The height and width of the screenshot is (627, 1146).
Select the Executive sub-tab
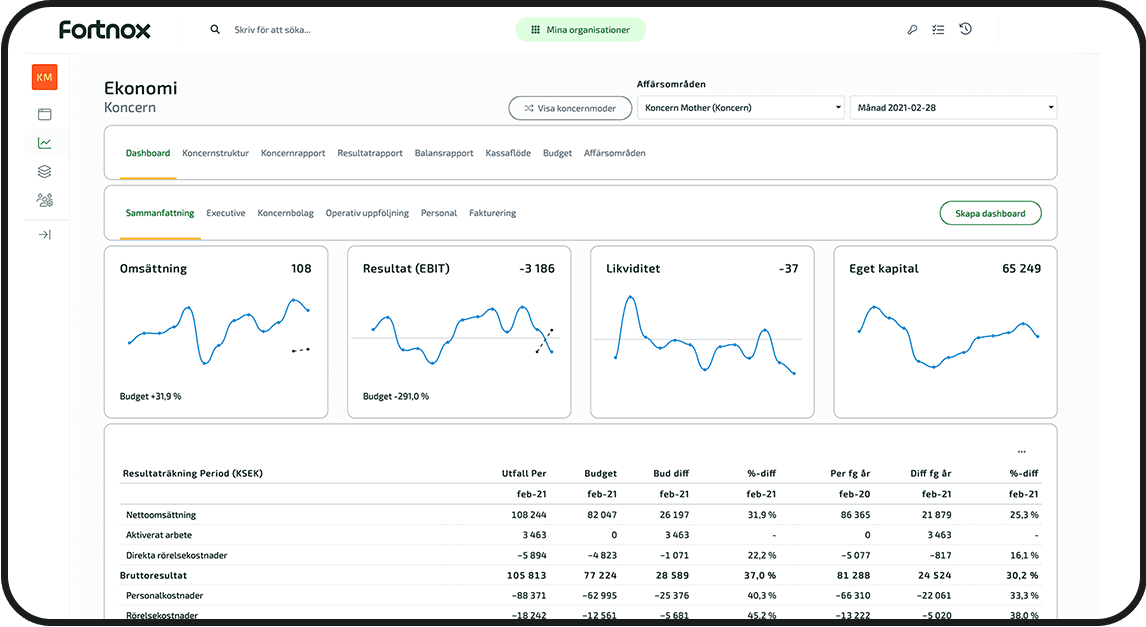coord(226,213)
